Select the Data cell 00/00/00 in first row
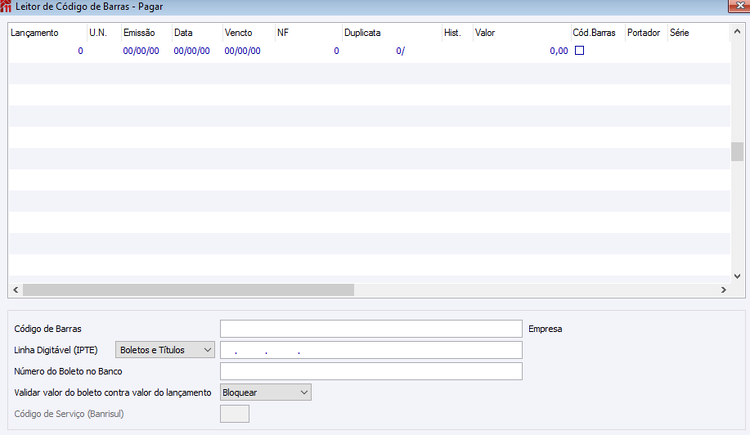The image size is (750, 435). point(192,51)
